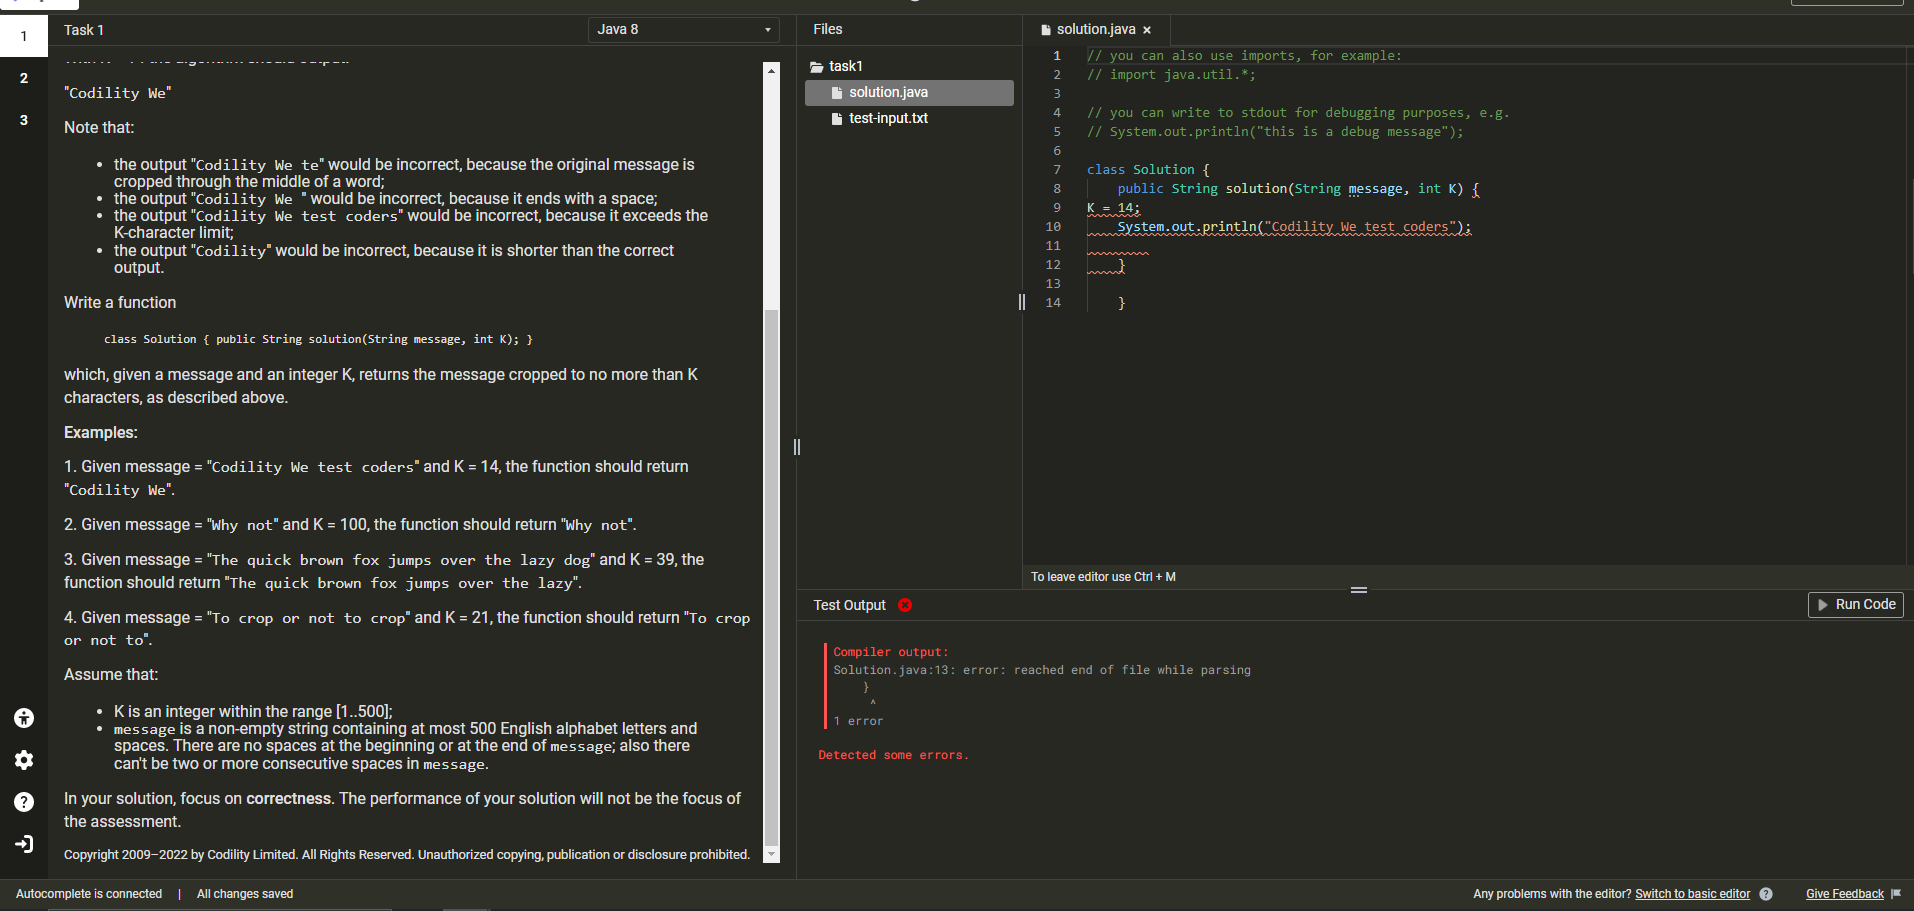Click the public String solution method line
Viewport: 1914px width, 911px height.
point(1298,189)
